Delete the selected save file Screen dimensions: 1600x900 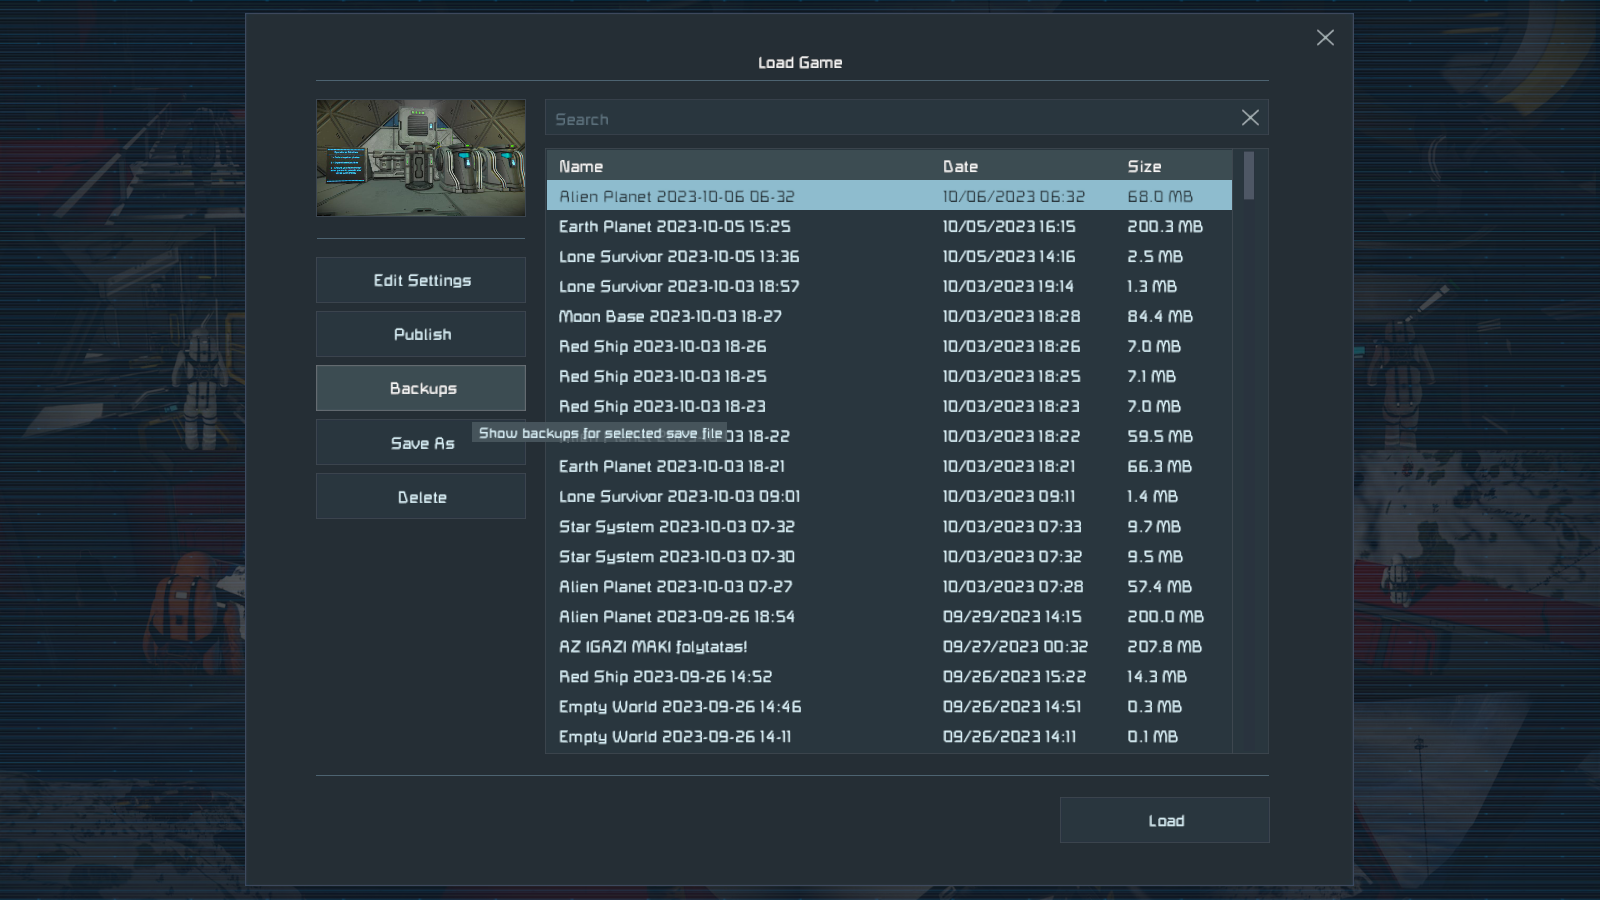(421, 497)
